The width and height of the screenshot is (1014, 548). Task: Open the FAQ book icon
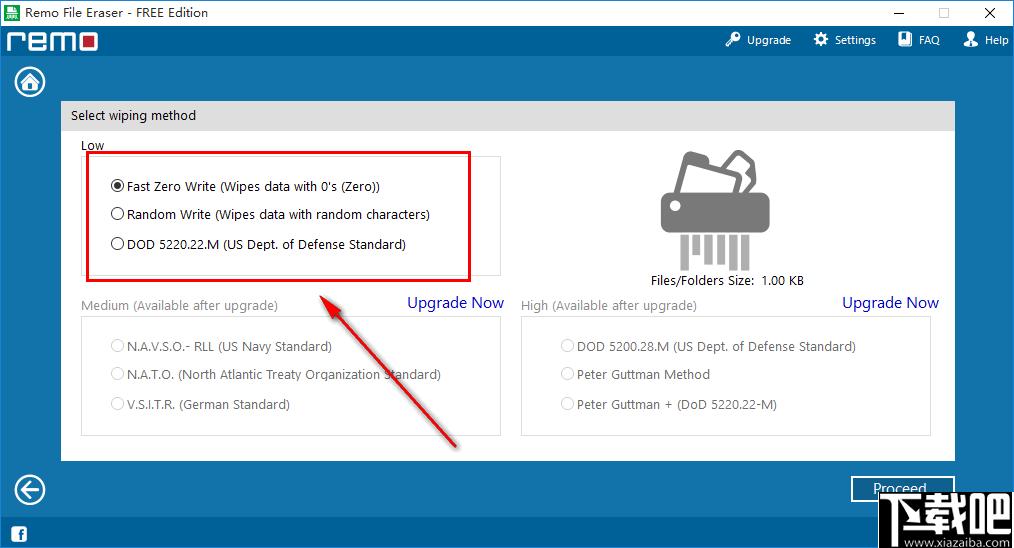(x=905, y=39)
